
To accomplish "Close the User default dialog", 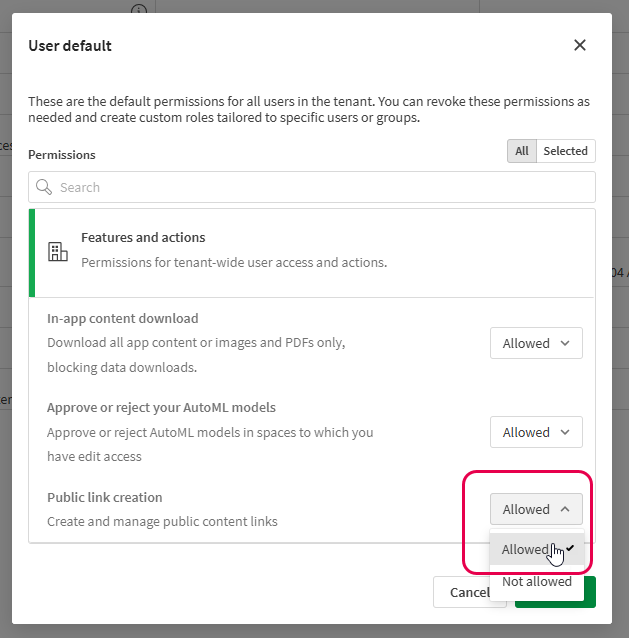I will coord(580,45).
